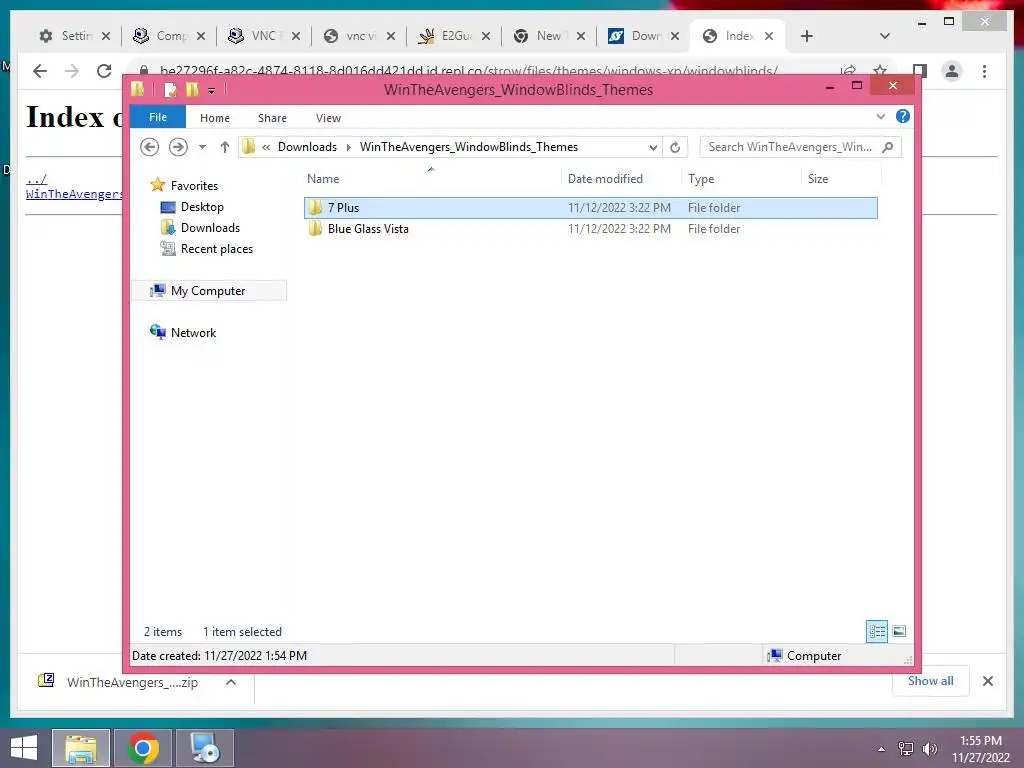The image size is (1024, 768).
Task: Click the search magnifier in Explorer
Action: click(x=888, y=147)
